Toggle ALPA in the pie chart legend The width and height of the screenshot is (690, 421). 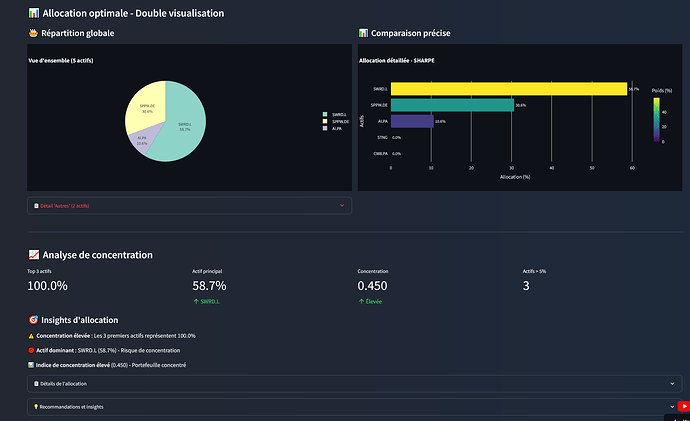pos(334,129)
